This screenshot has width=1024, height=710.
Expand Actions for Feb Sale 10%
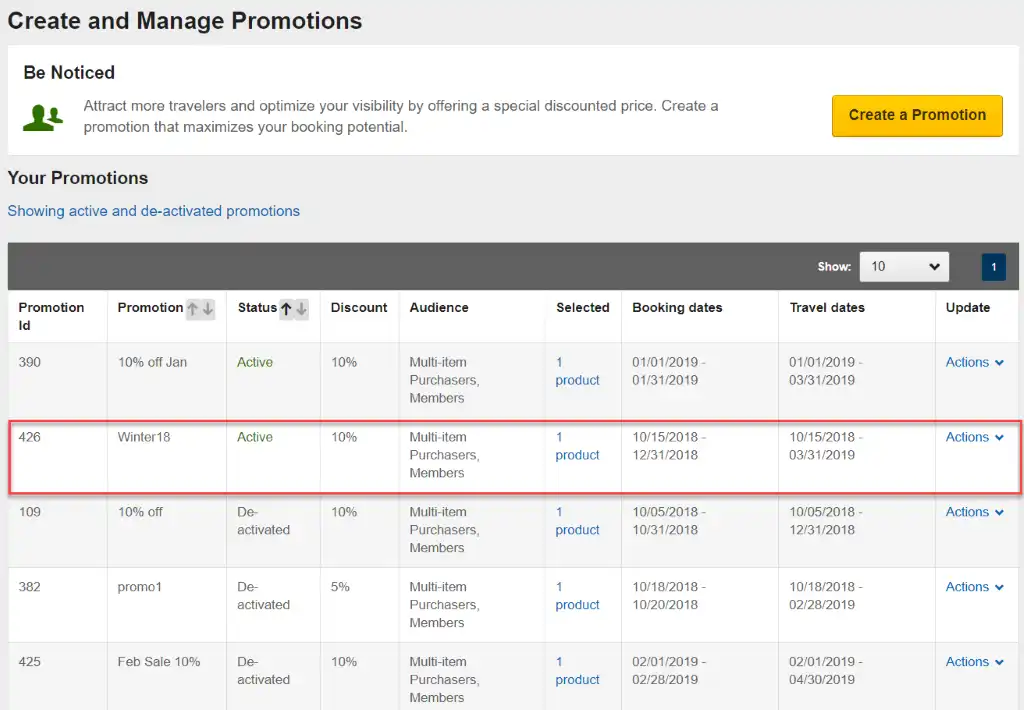(x=974, y=663)
